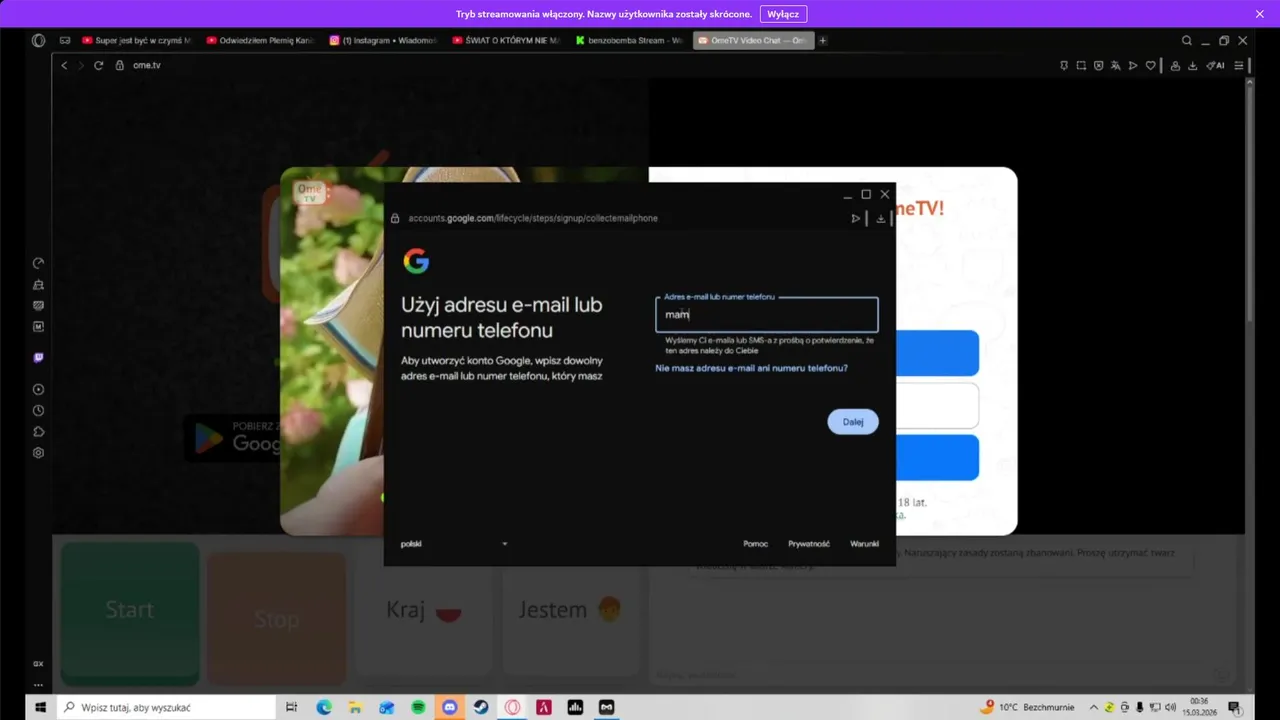Open the Twitch icon in Opera sidebar
Viewport: 1280px width, 720px height.
pyautogui.click(x=38, y=357)
